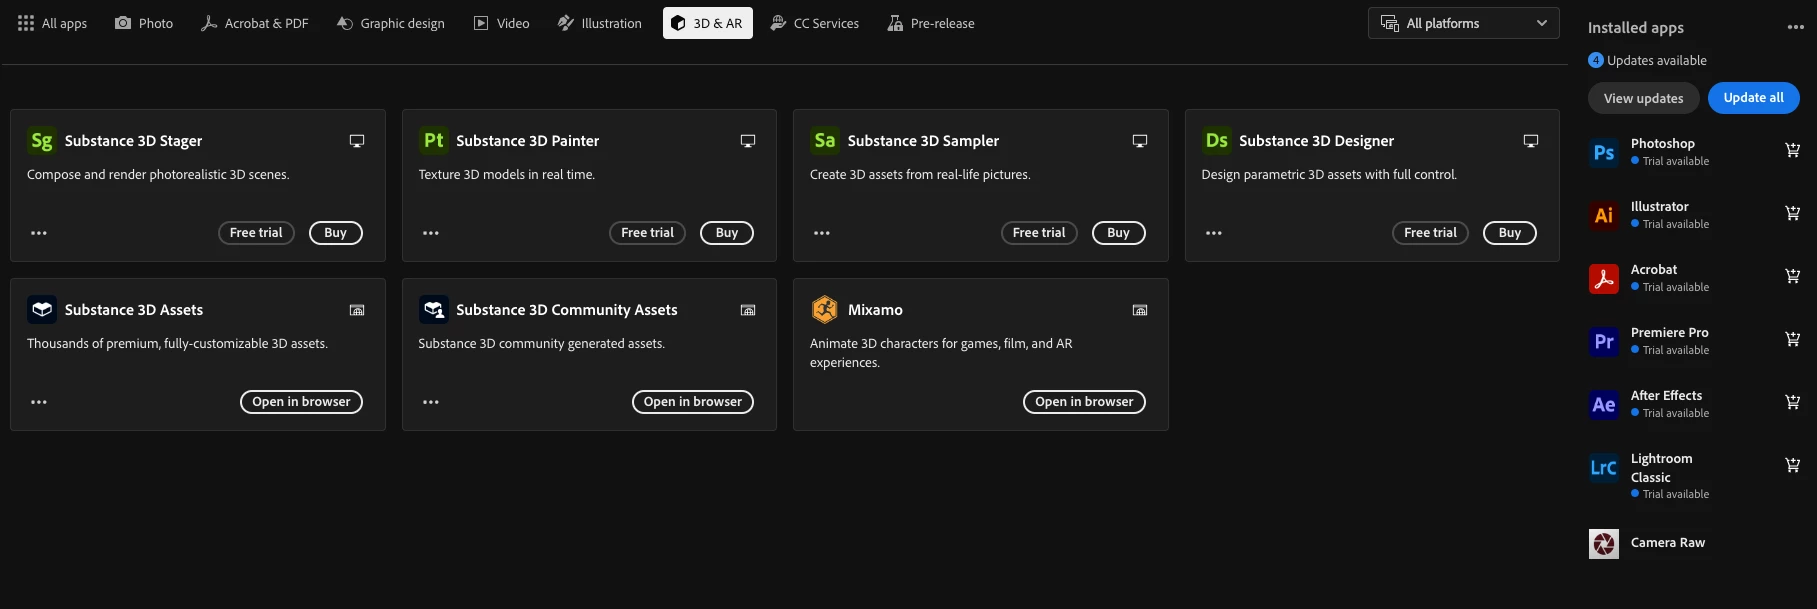Open Mixamo in browser
This screenshot has width=1817, height=609.
(x=1084, y=402)
